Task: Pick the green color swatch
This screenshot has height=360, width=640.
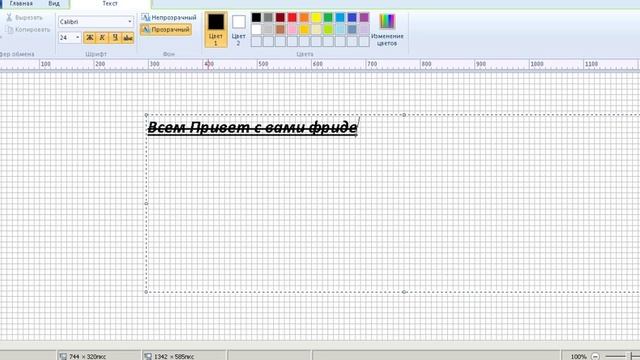Action: point(328,18)
